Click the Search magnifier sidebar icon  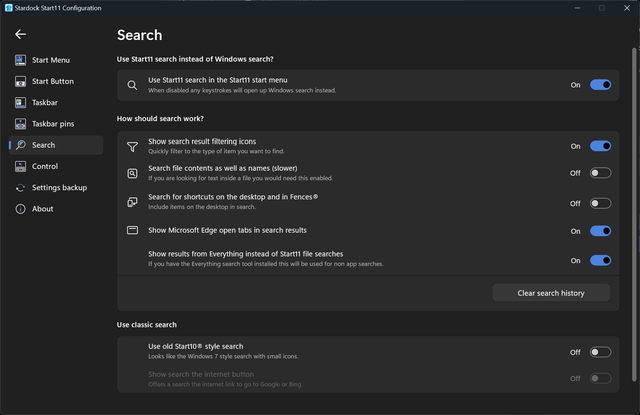pyautogui.click(x=20, y=145)
